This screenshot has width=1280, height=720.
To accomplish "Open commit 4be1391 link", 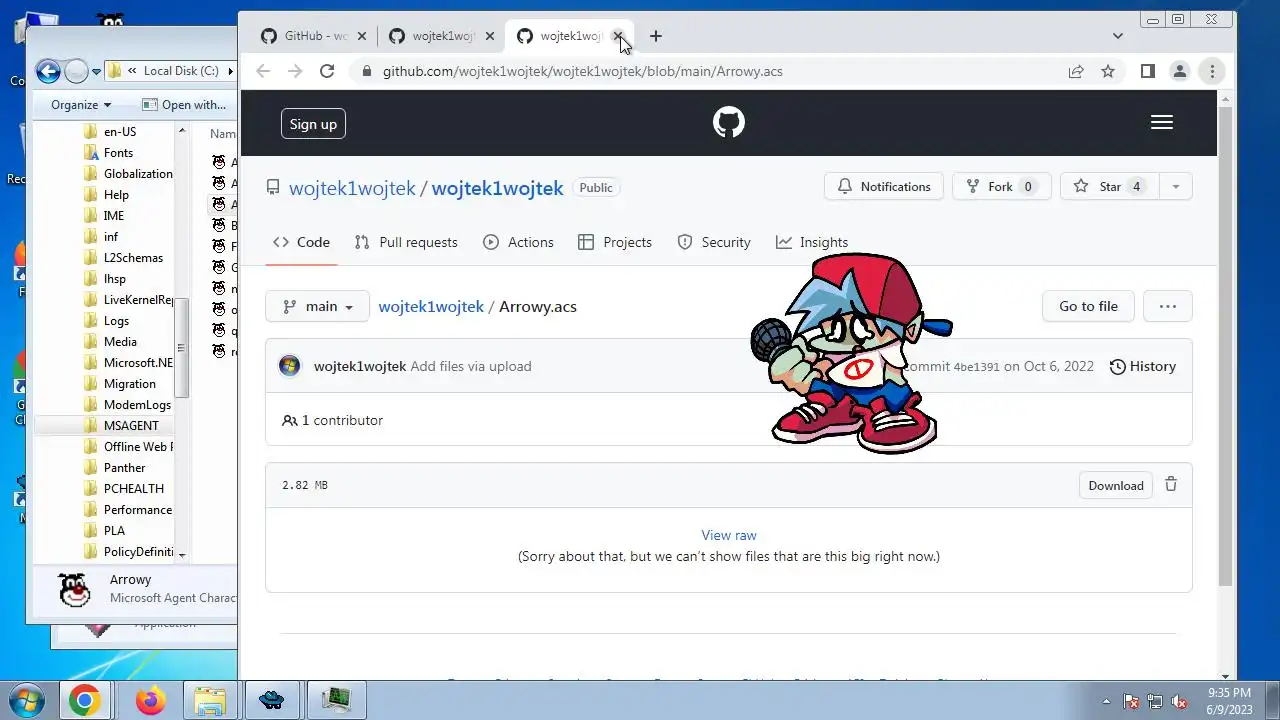I will pyautogui.click(x=977, y=367).
